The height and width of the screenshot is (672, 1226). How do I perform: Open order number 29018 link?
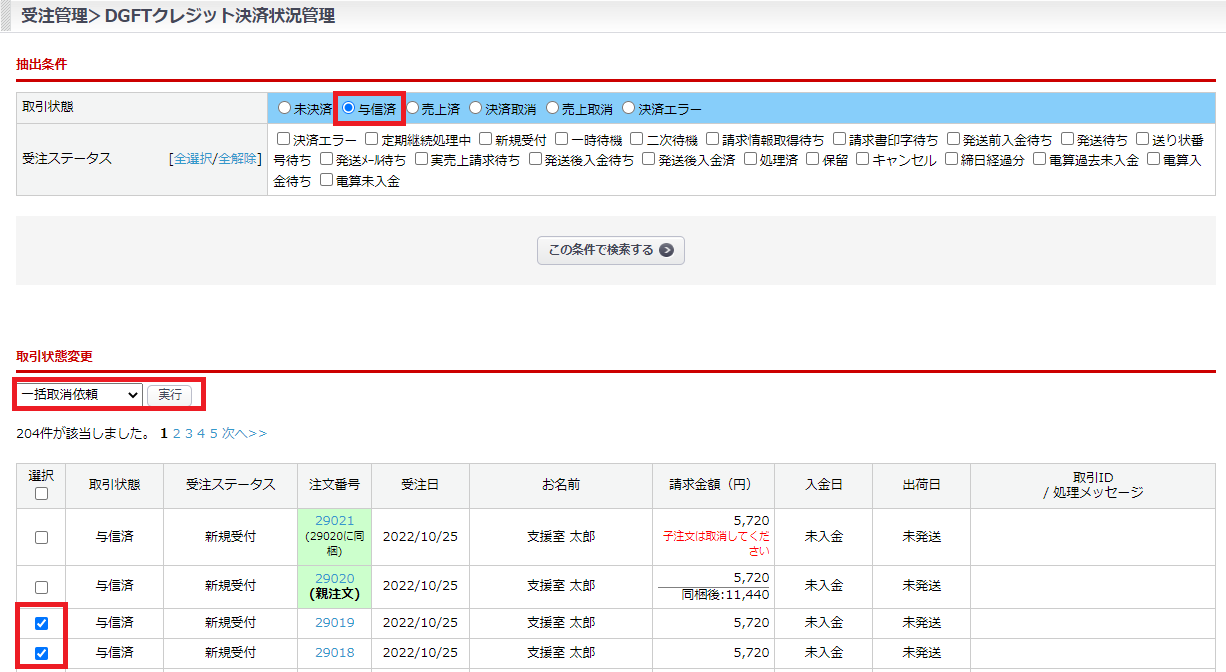334,652
